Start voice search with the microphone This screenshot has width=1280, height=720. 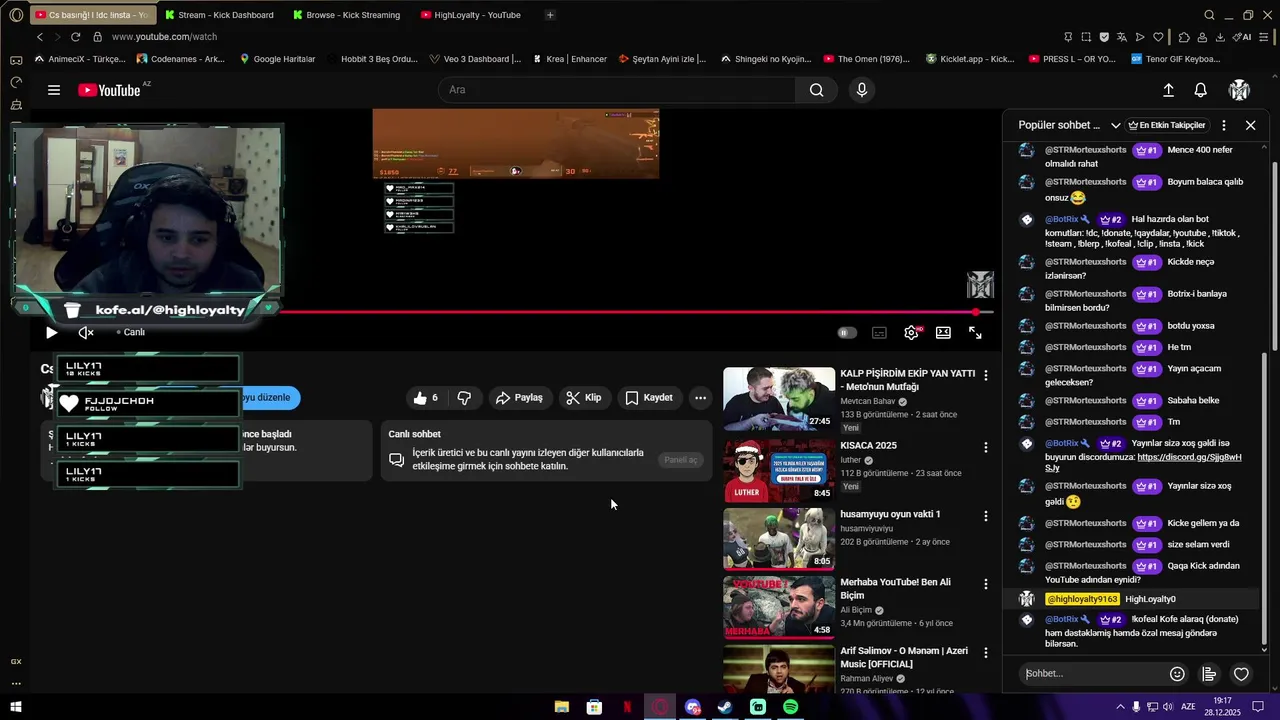coord(861,90)
